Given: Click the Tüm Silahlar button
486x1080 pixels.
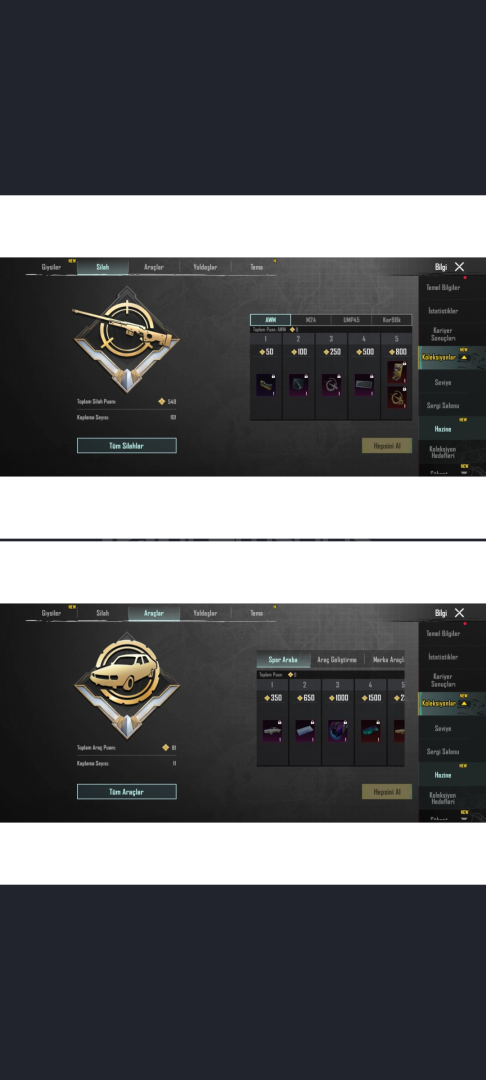Looking at the screenshot, I should (x=127, y=446).
